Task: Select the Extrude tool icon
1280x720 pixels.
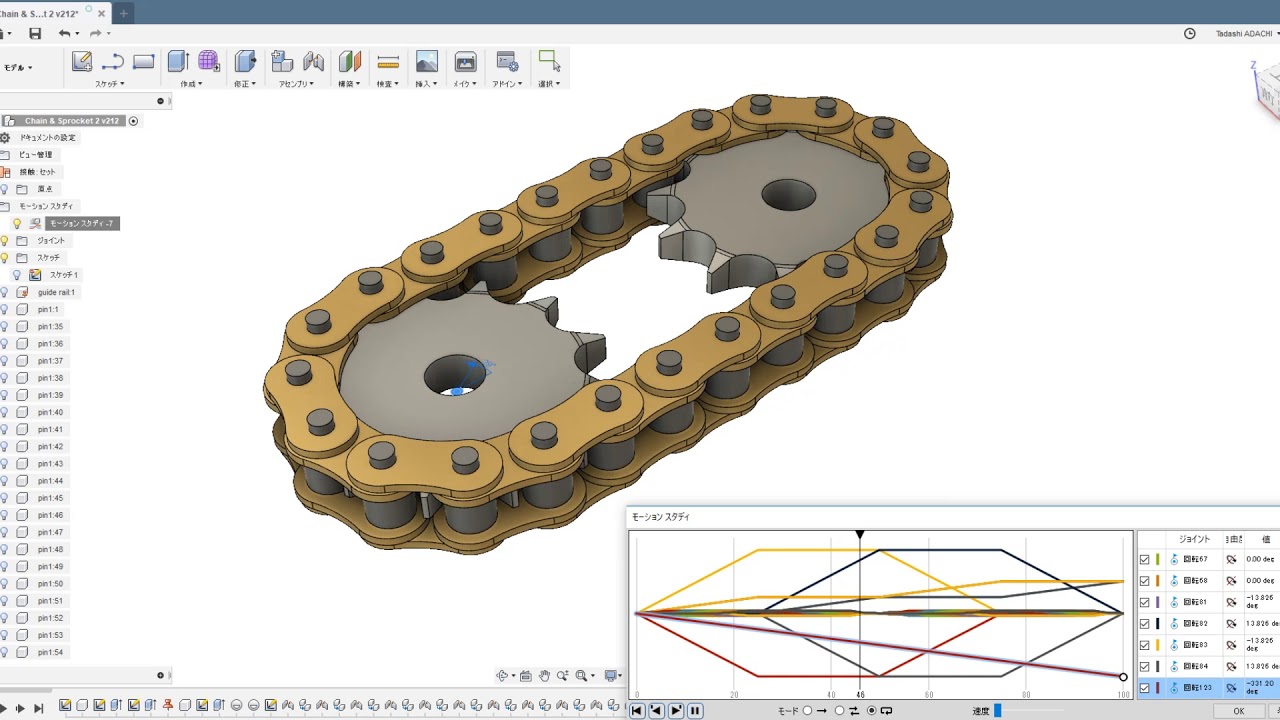Action: coord(178,61)
